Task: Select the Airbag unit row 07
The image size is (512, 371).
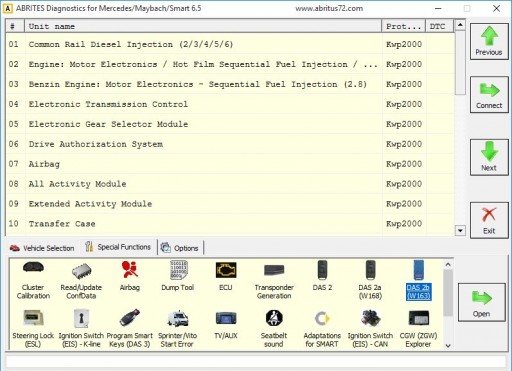Action: pyautogui.click(x=230, y=164)
